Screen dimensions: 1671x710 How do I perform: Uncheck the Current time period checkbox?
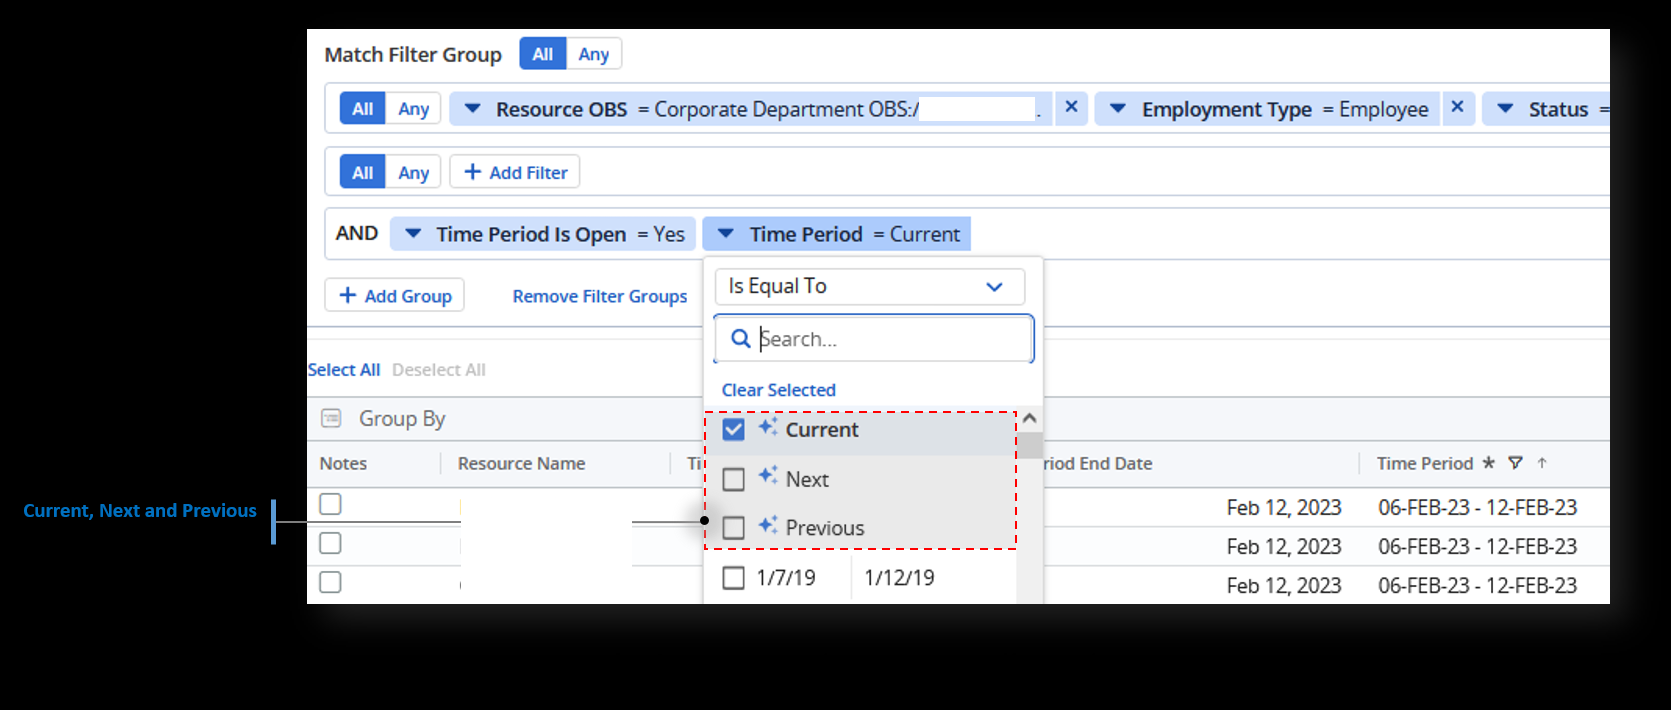pyautogui.click(x=733, y=429)
